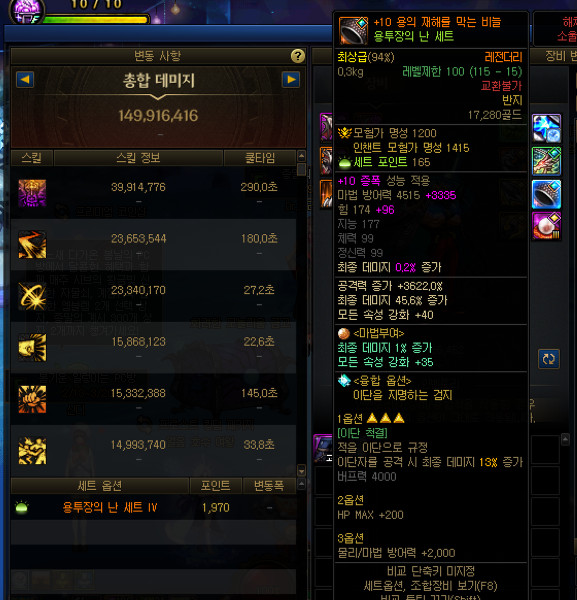This screenshot has height=600, width=577.
Task: Click the 포인트 column header
Action: click(x=215, y=486)
